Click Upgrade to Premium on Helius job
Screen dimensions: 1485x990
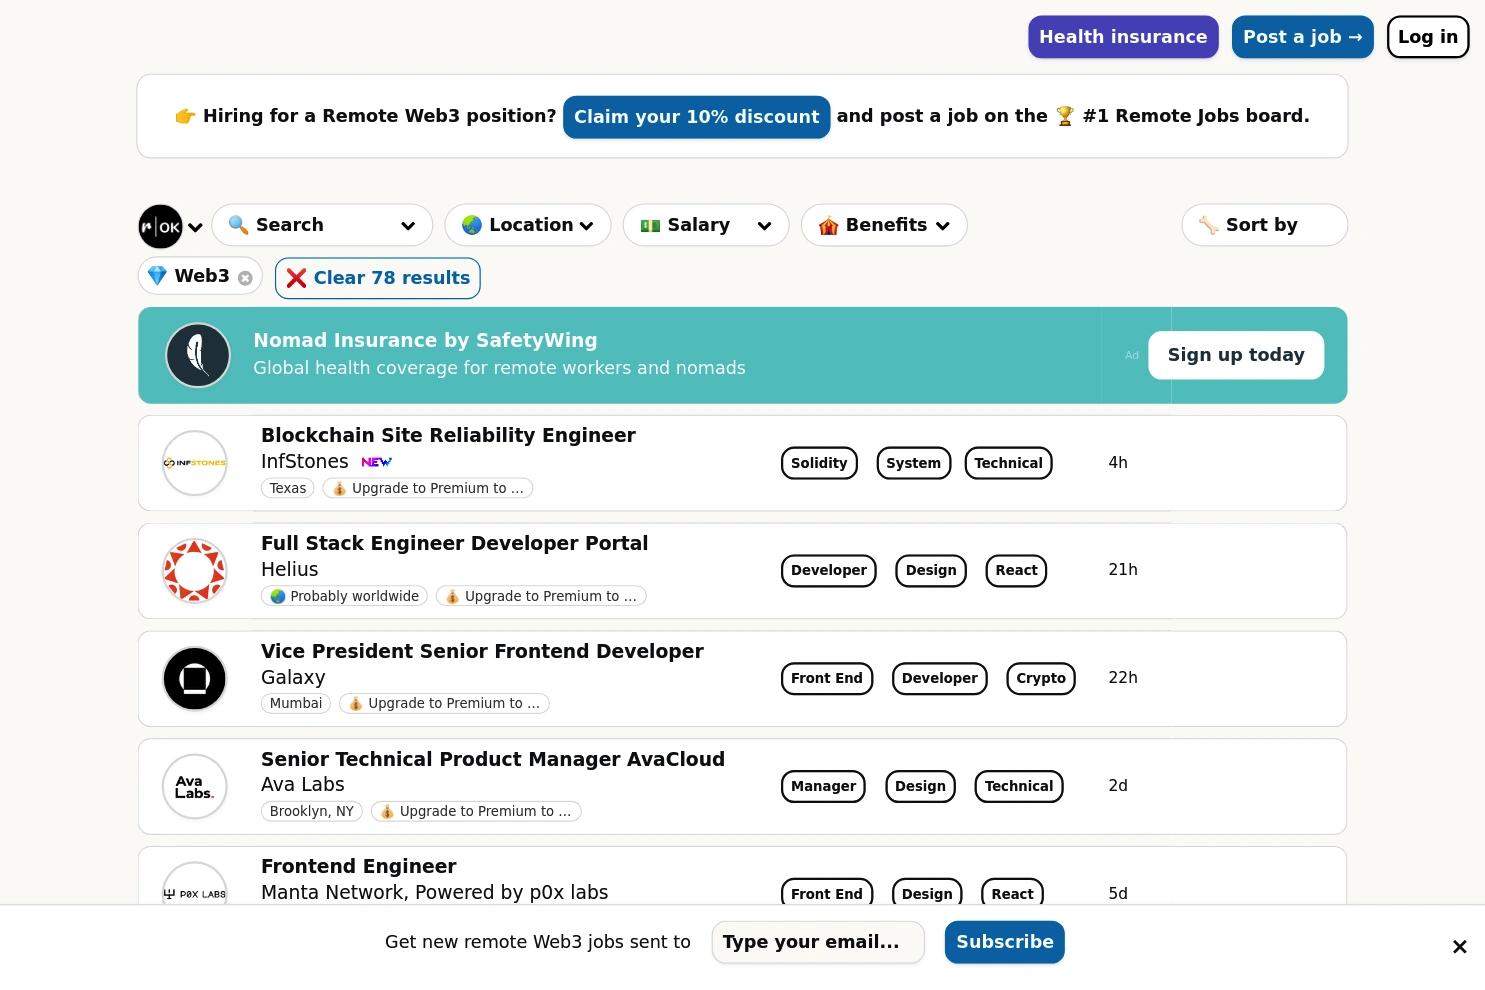(541, 596)
